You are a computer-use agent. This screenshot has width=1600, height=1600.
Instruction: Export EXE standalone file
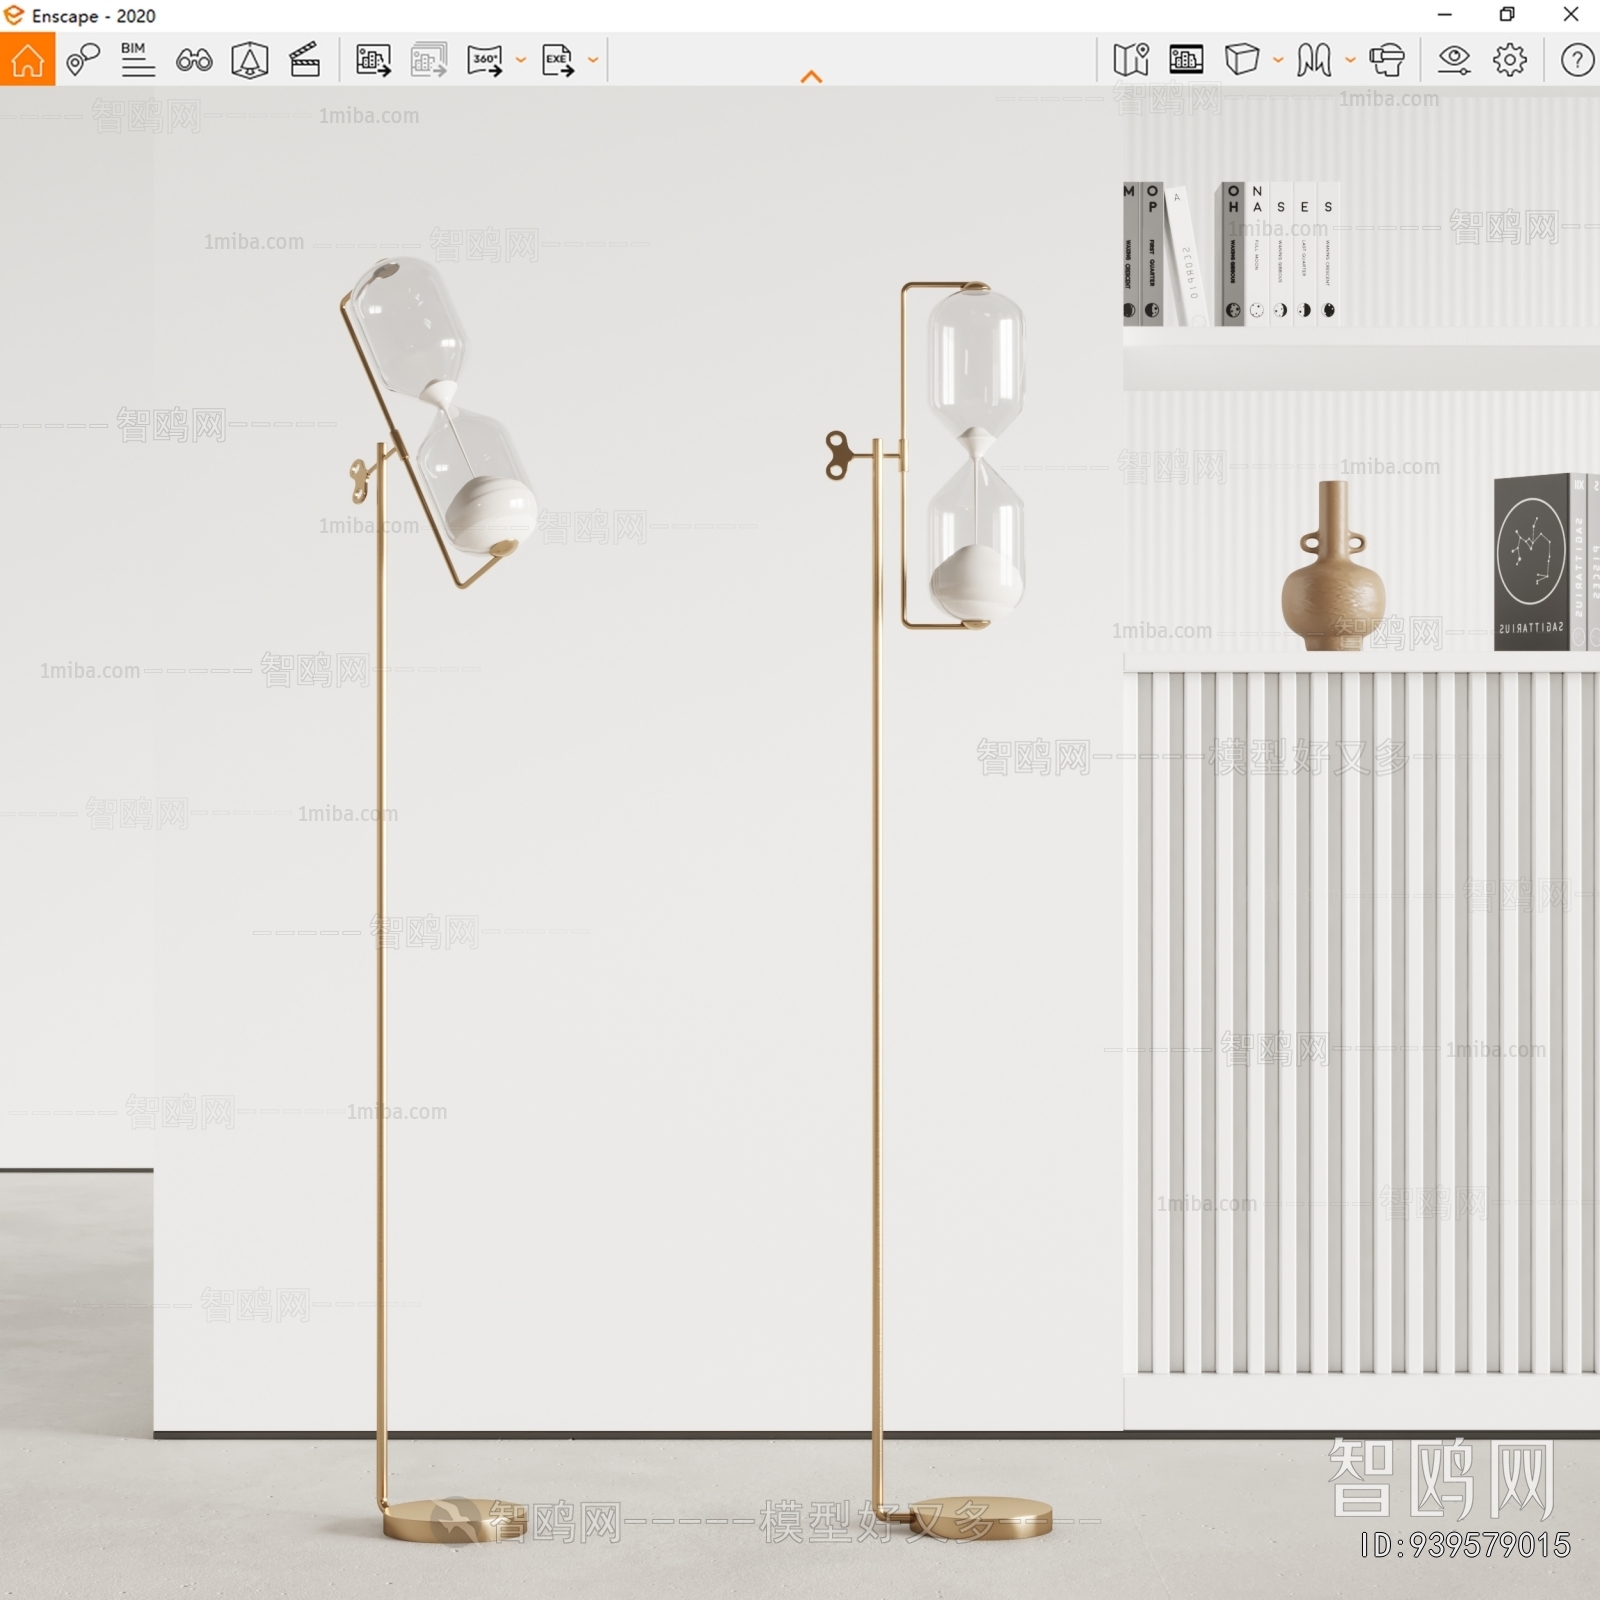pyautogui.click(x=558, y=60)
